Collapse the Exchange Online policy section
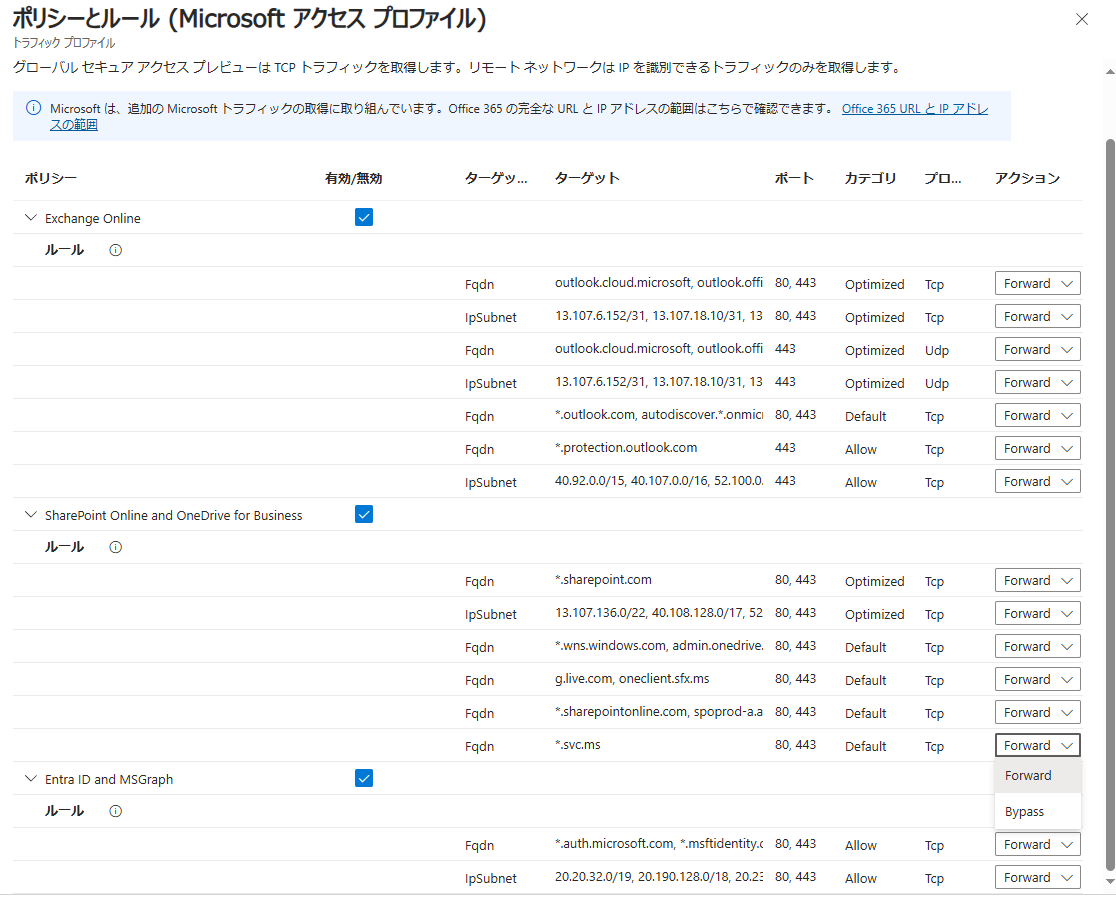This screenshot has height=905, width=1116. [x=29, y=218]
